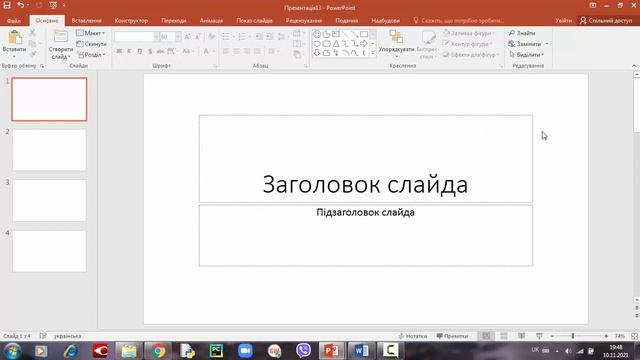This screenshot has width=640, height=360.
Task: Increase font size icon
Action: pos(187,37)
